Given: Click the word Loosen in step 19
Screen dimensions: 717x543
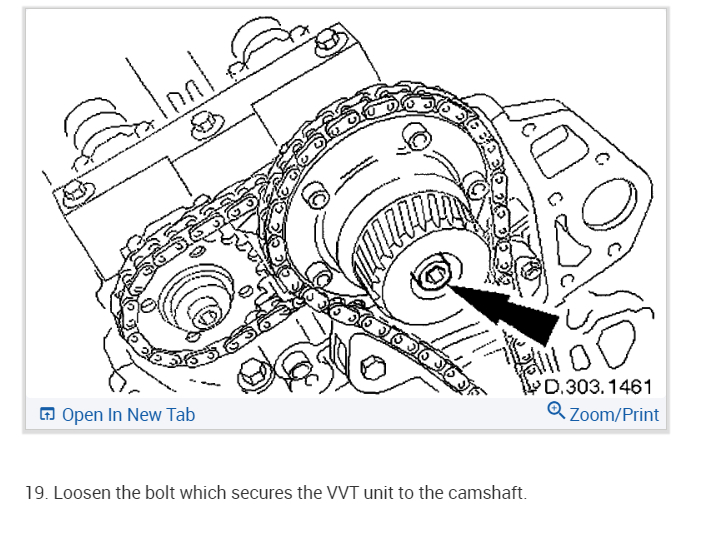Looking at the screenshot, I should pyautogui.click(x=82, y=493).
